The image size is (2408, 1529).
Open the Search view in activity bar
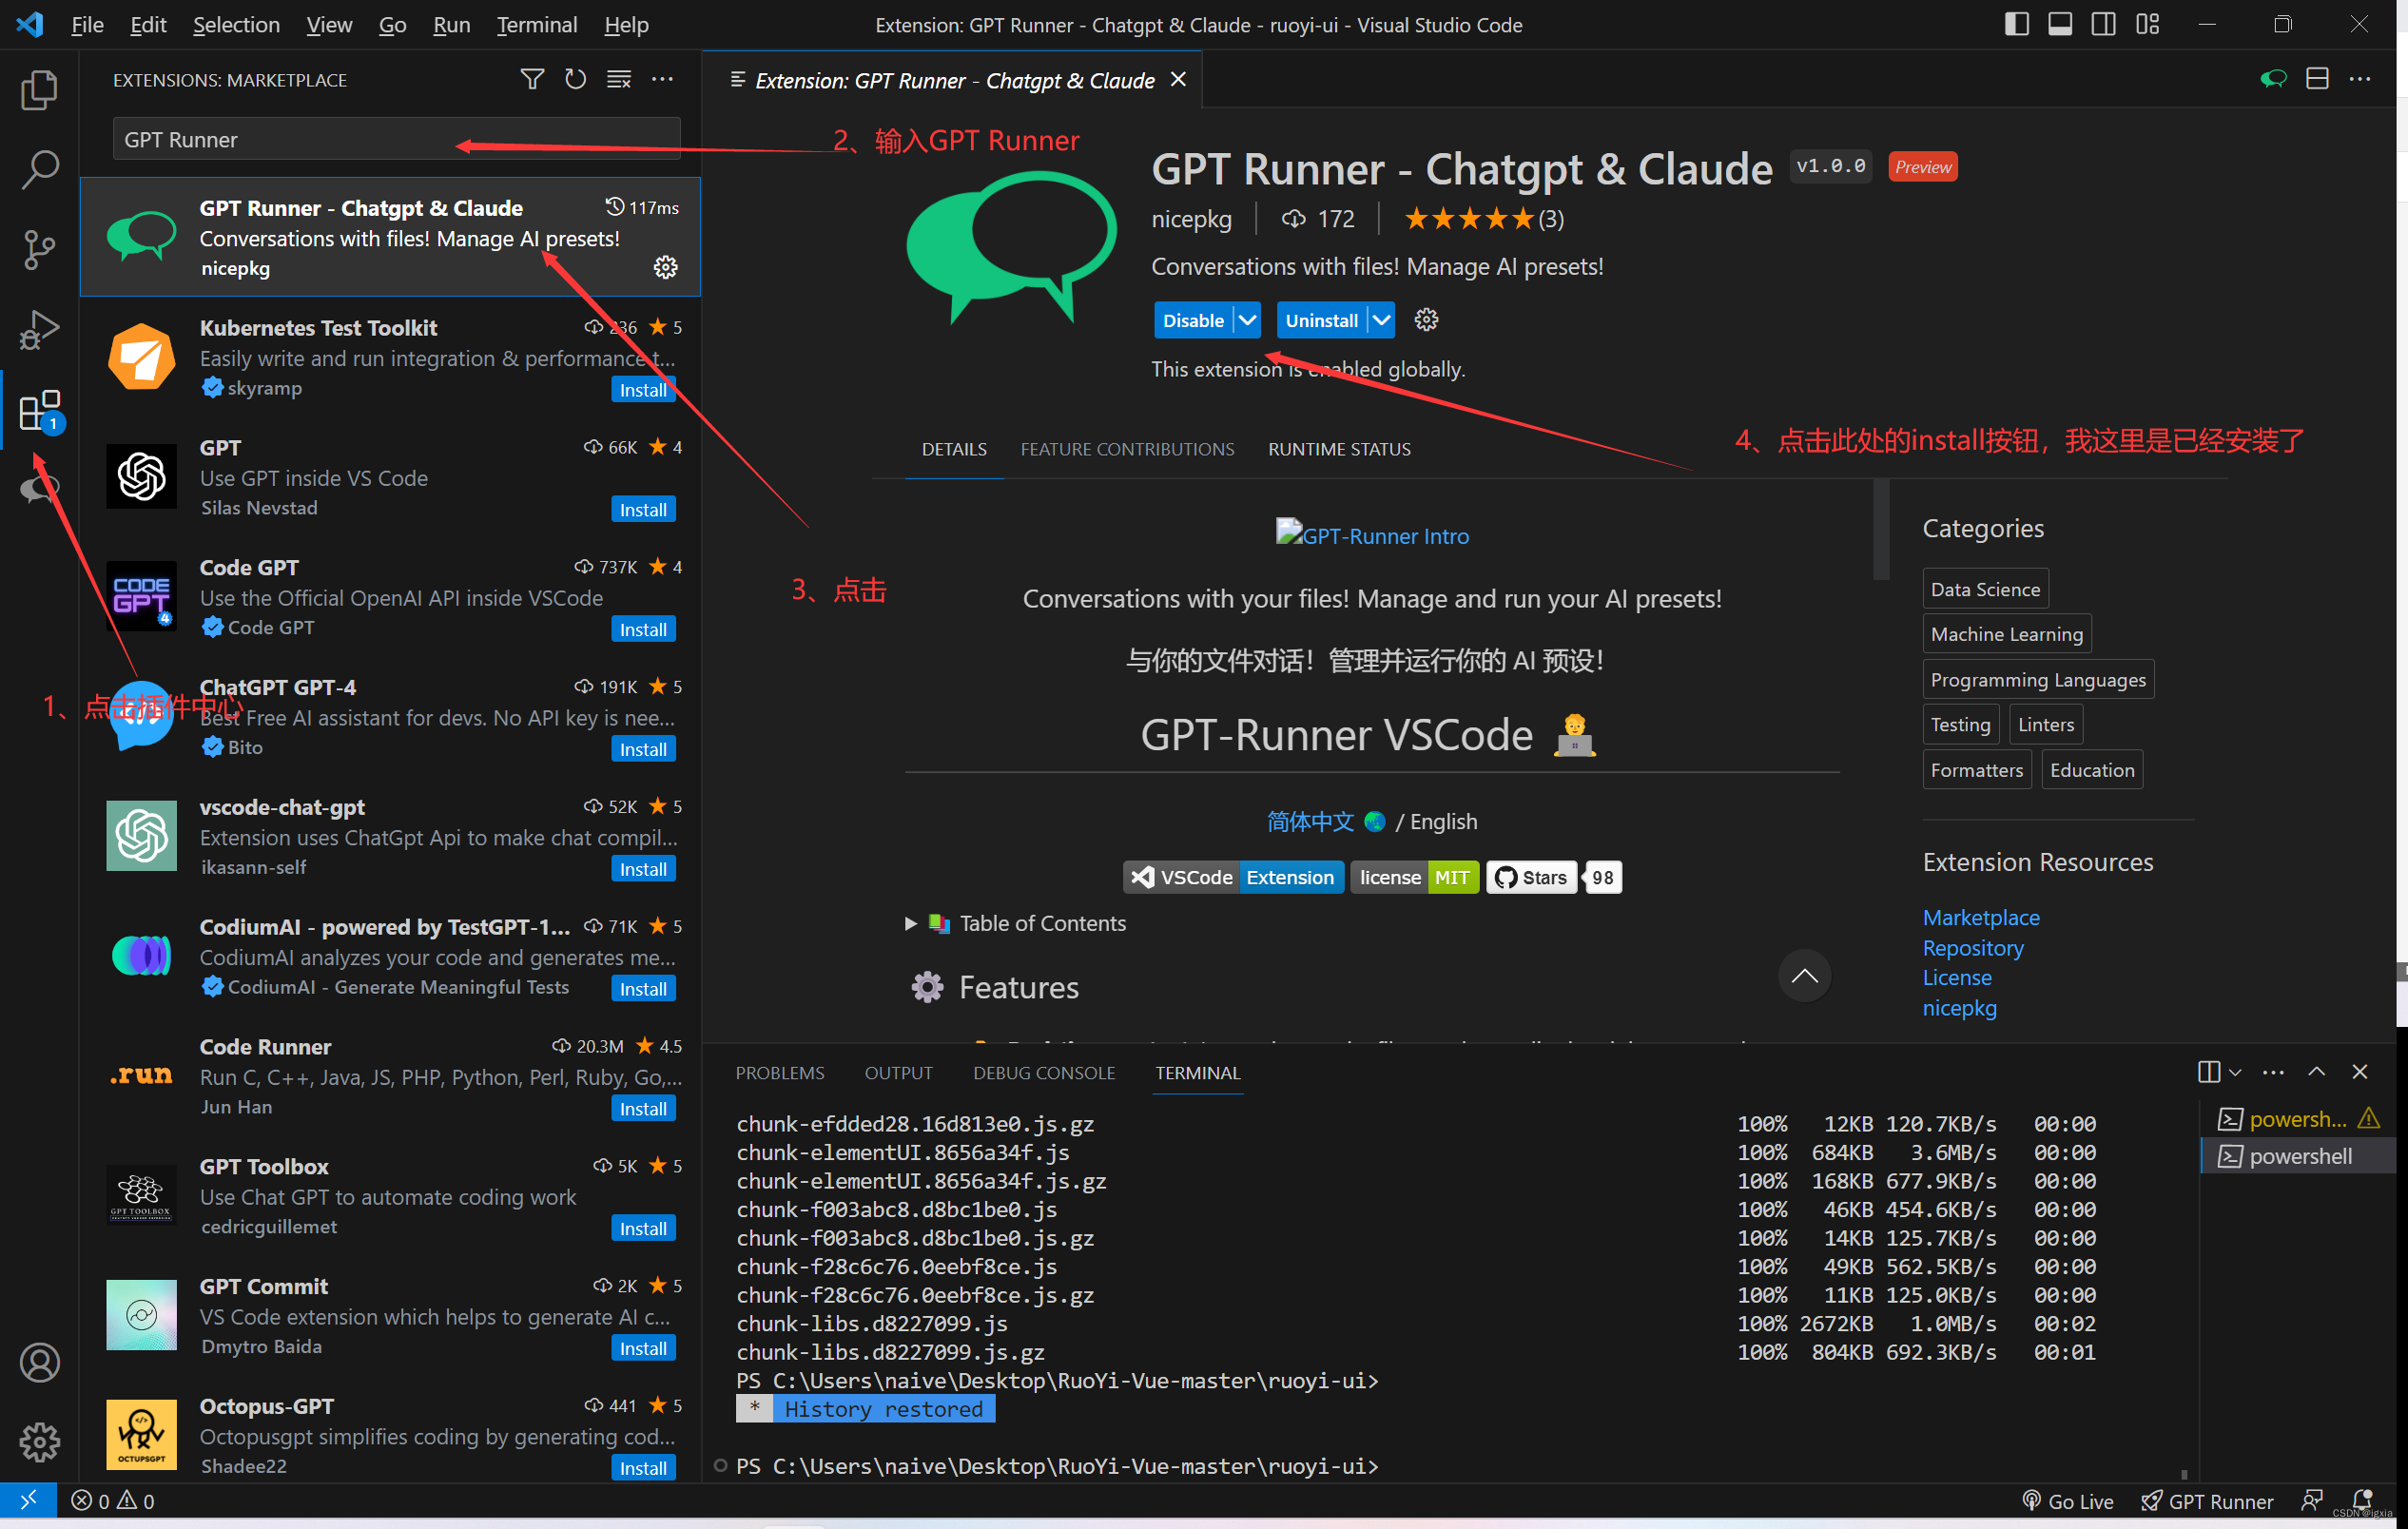(x=39, y=169)
